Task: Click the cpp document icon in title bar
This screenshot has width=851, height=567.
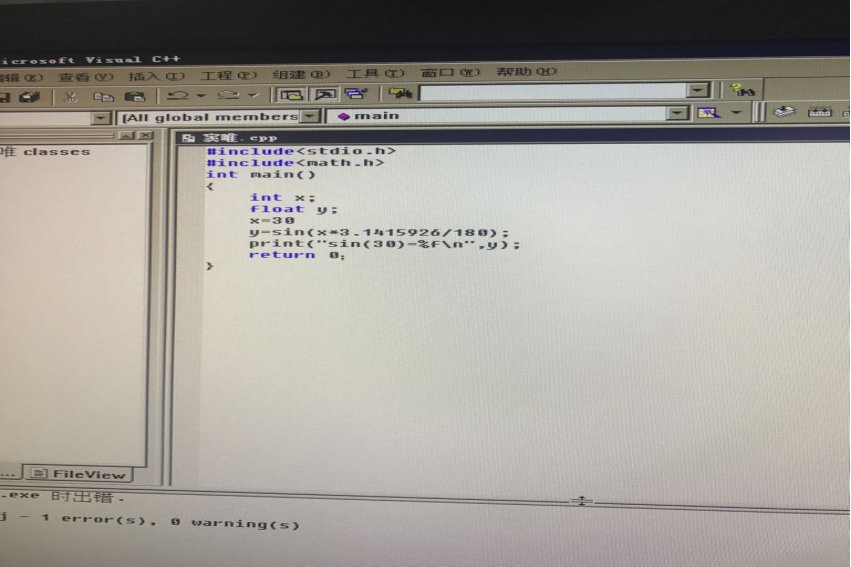Action: (188, 138)
